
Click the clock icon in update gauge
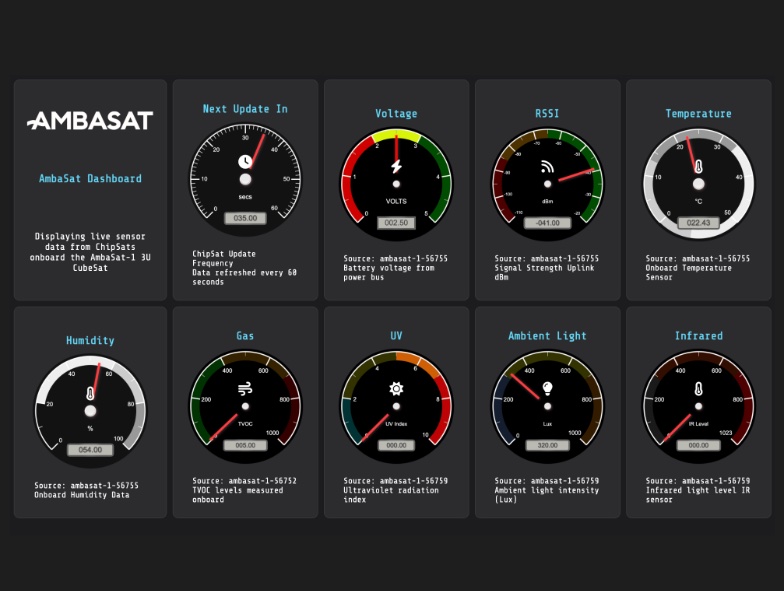tap(245, 161)
